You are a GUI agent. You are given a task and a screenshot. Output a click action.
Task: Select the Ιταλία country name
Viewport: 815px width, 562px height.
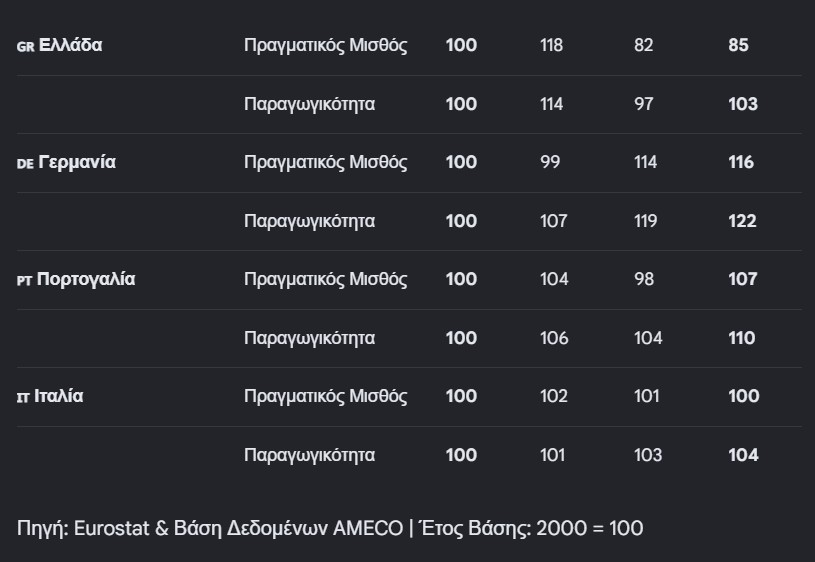pyautogui.click(x=58, y=396)
